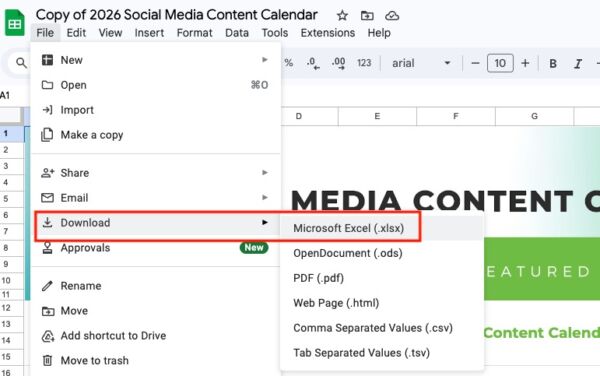
Task: Expand the Share submenu
Action: (155, 173)
